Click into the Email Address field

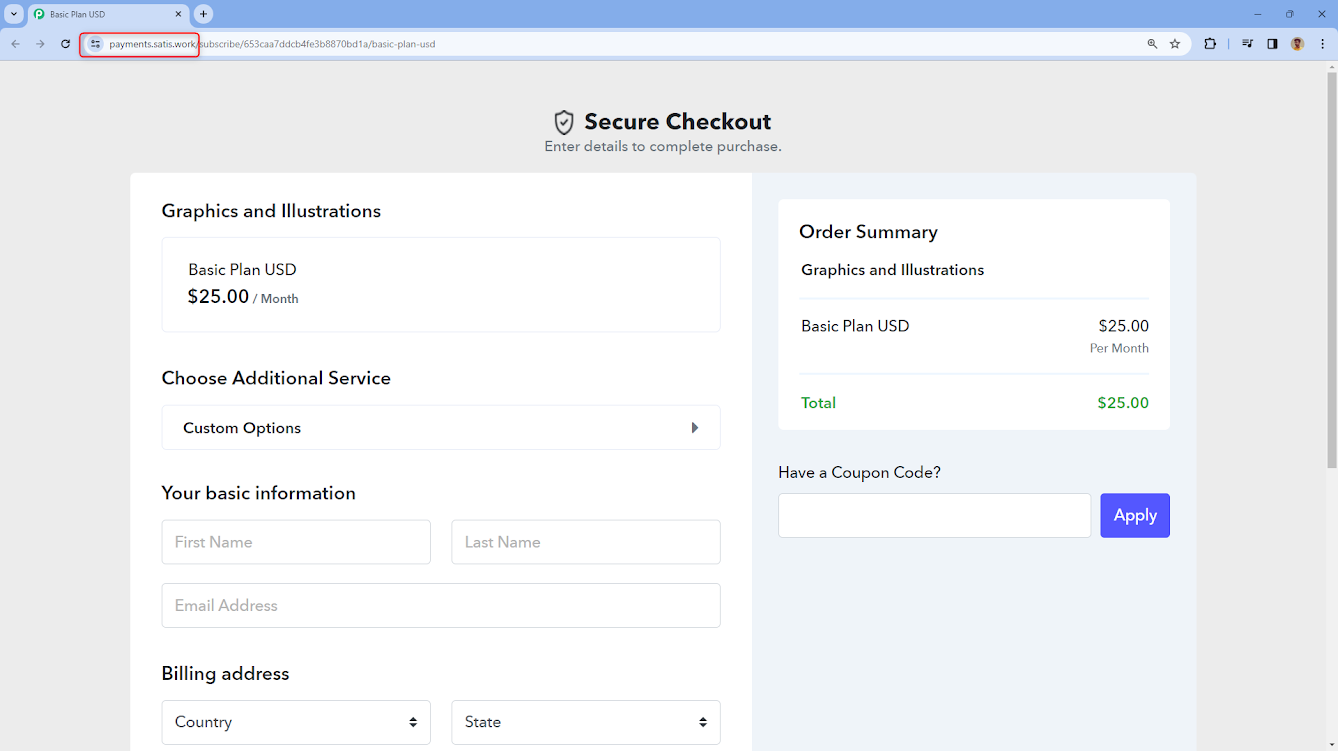(441, 605)
